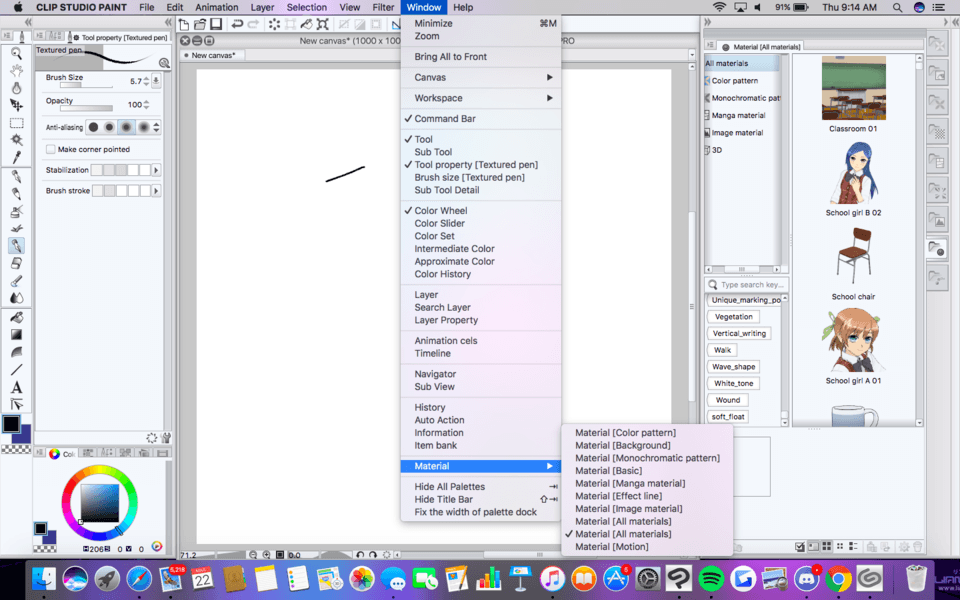This screenshot has width=960, height=600.
Task: Open the Unique_marking tag dropdown
Action: [x=745, y=300]
